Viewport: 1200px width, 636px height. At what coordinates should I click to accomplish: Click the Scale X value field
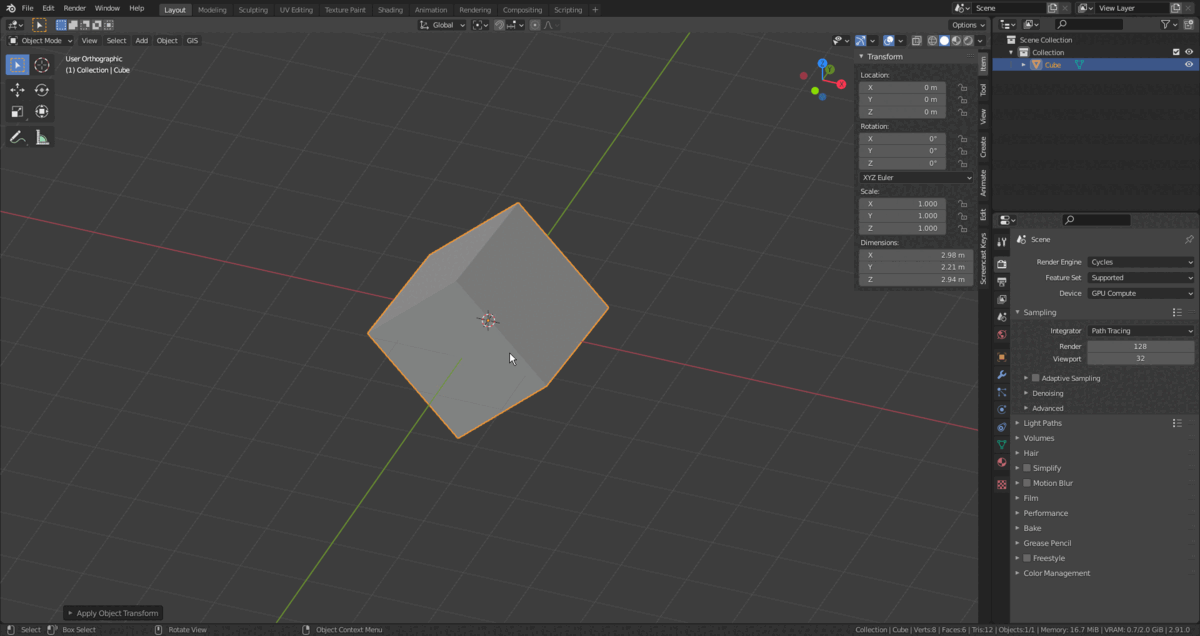[902, 204]
